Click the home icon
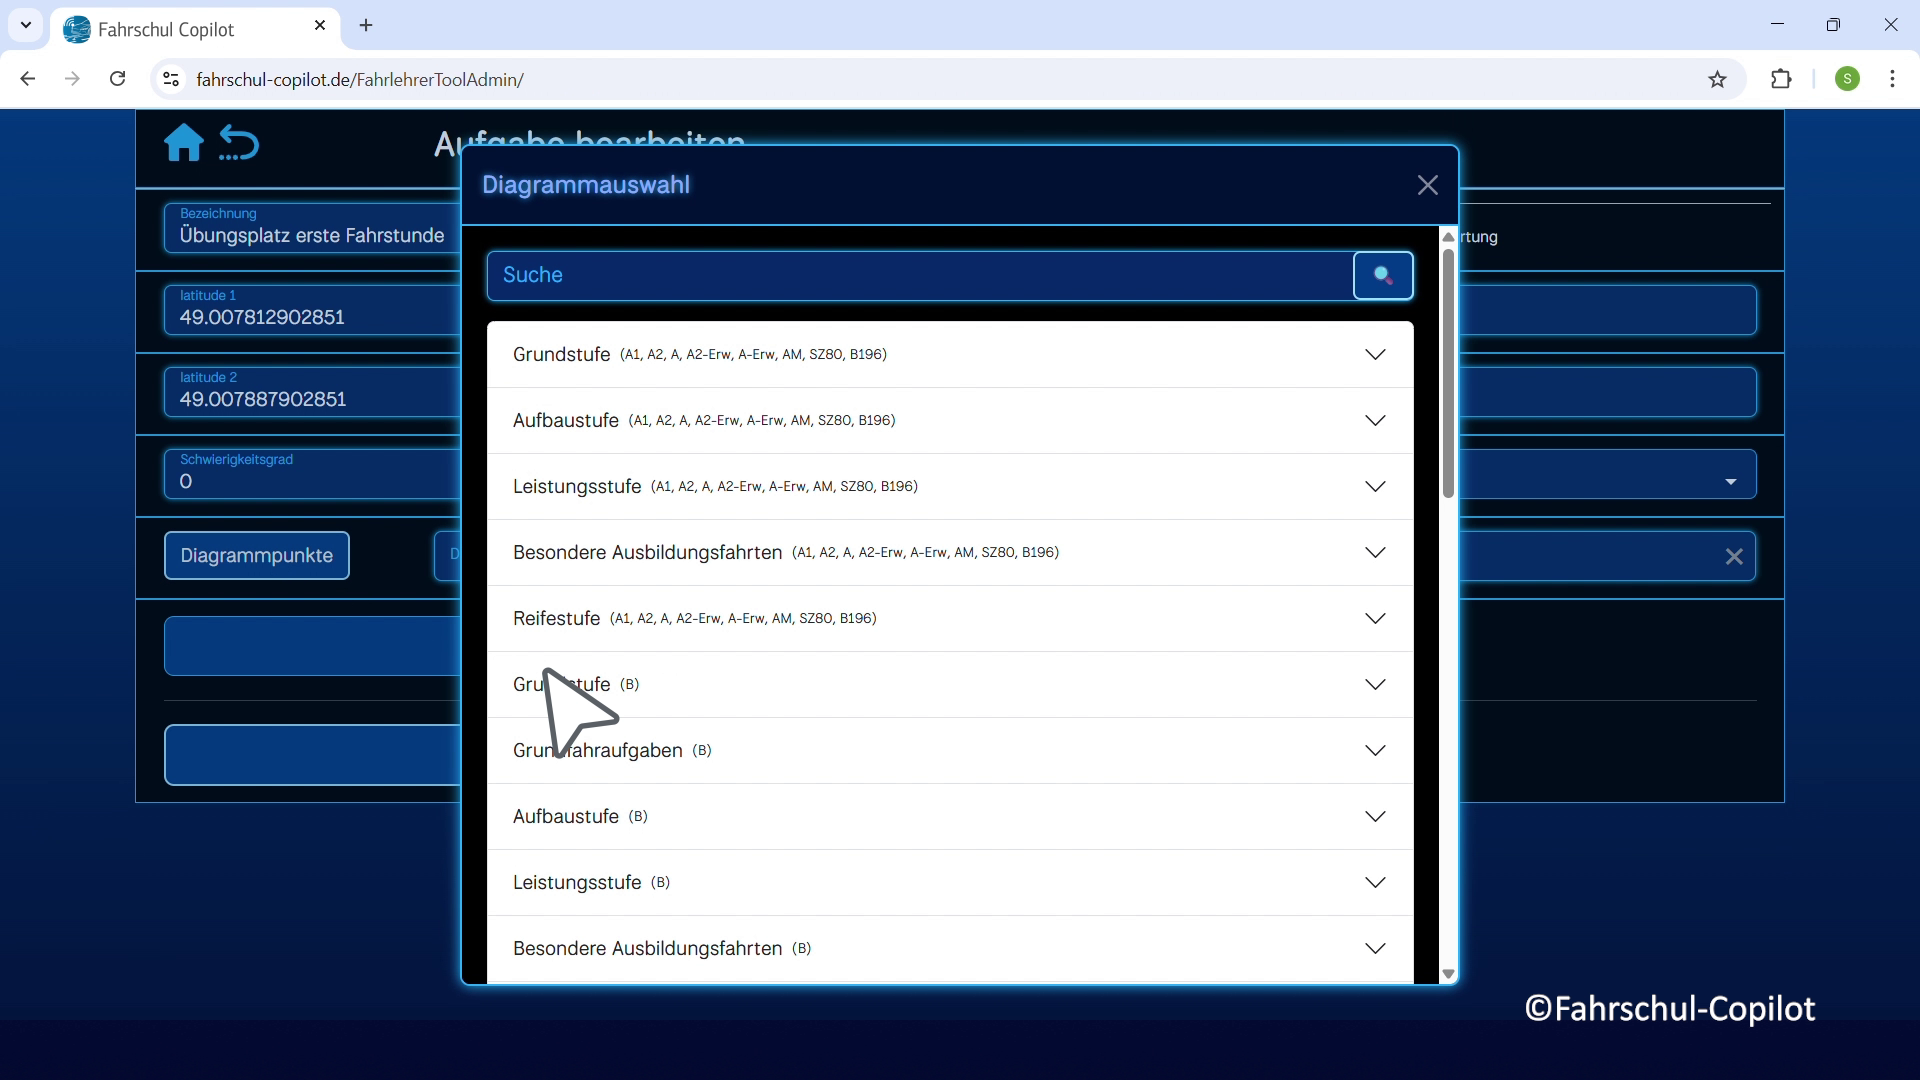1920x1080 pixels. (183, 143)
